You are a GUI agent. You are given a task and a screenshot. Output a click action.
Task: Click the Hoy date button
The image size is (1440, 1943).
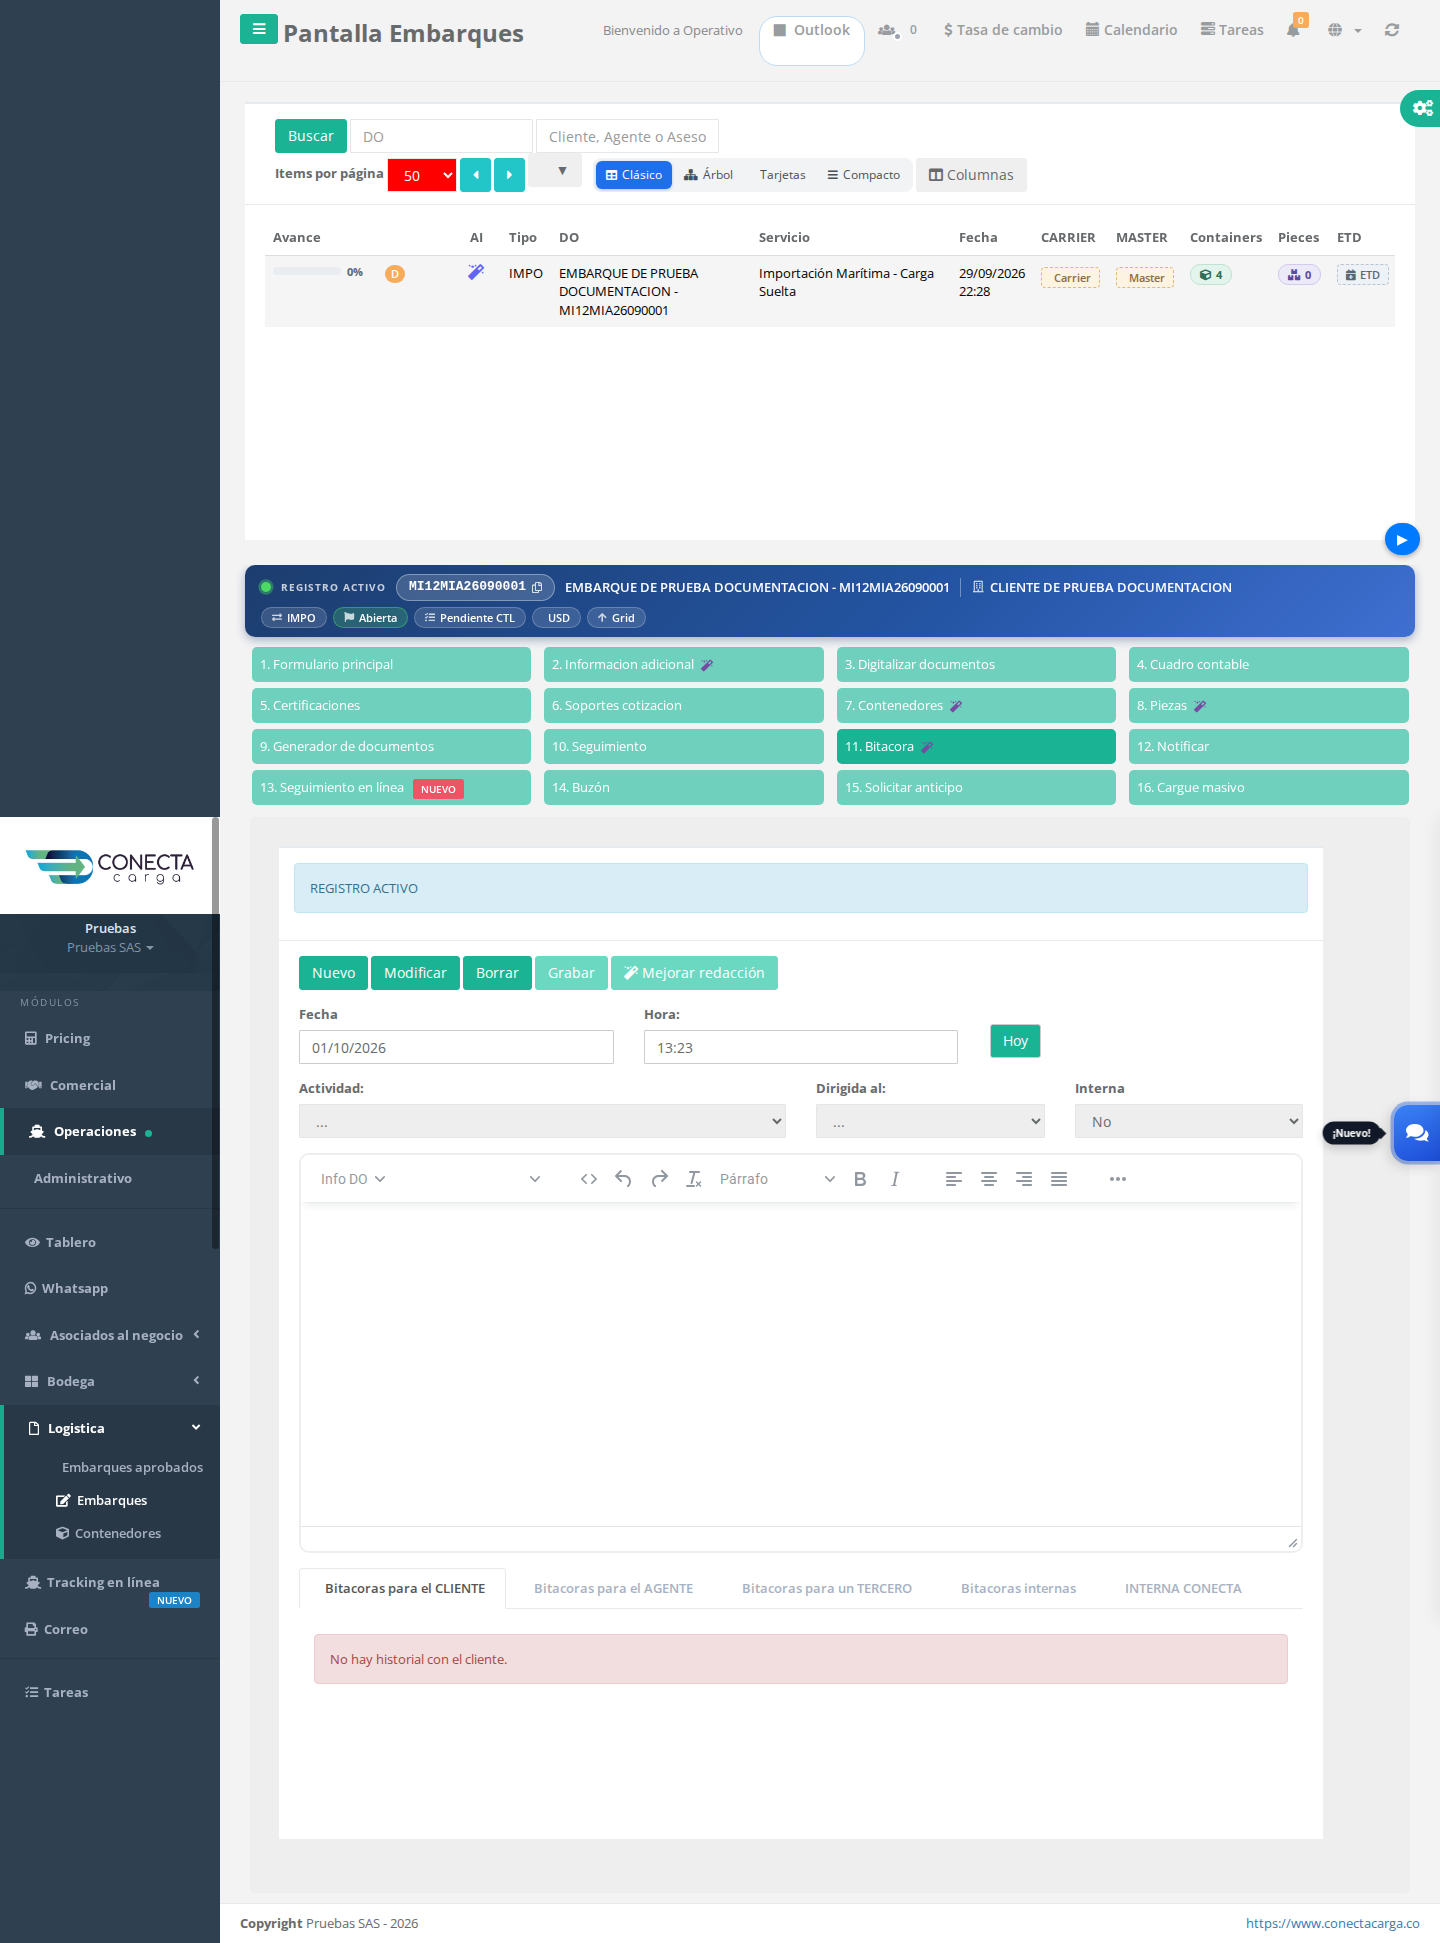pos(1015,1041)
